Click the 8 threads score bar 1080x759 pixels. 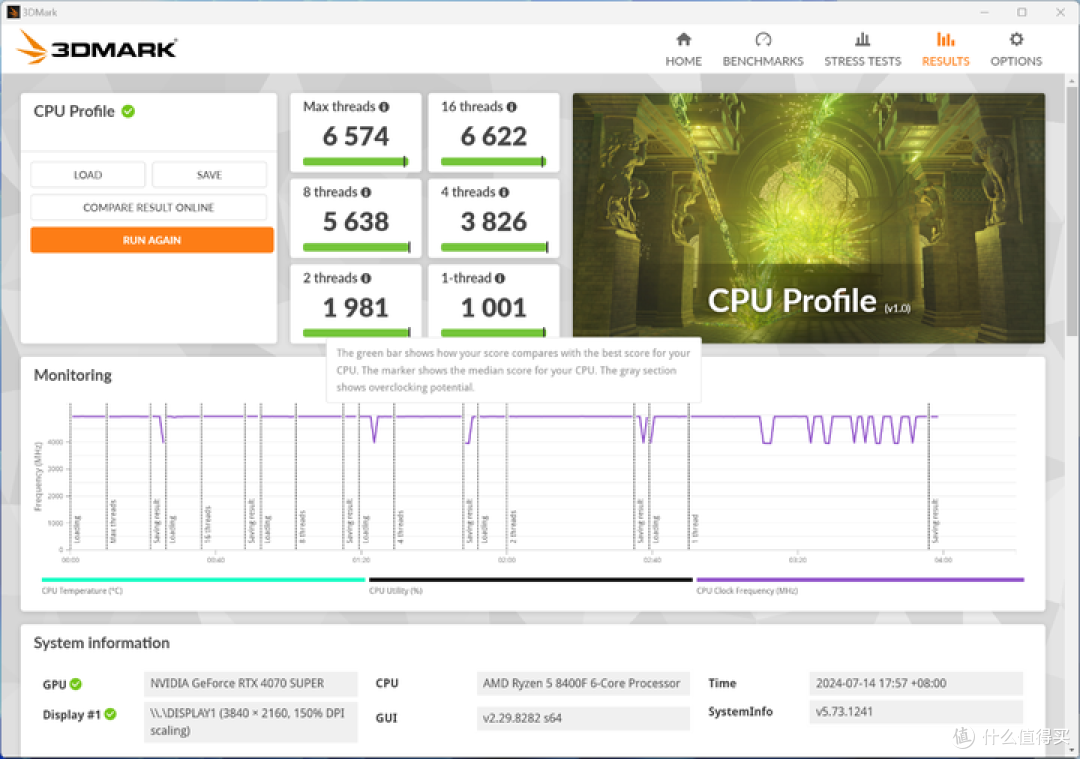[x=357, y=247]
